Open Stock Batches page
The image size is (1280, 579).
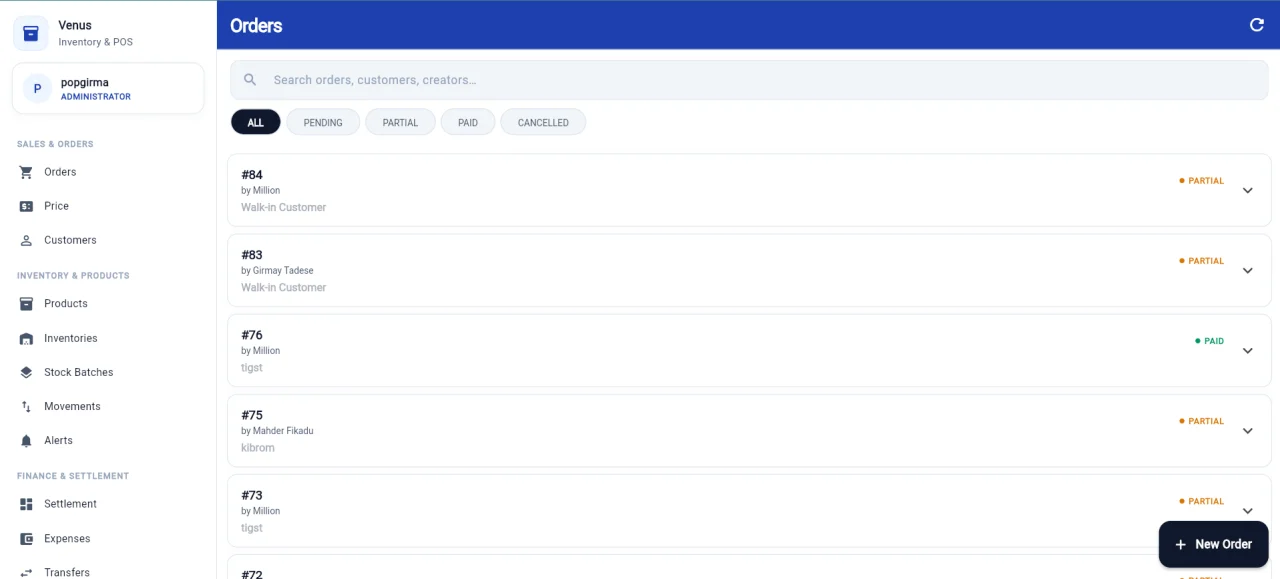[x=108, y=372]
